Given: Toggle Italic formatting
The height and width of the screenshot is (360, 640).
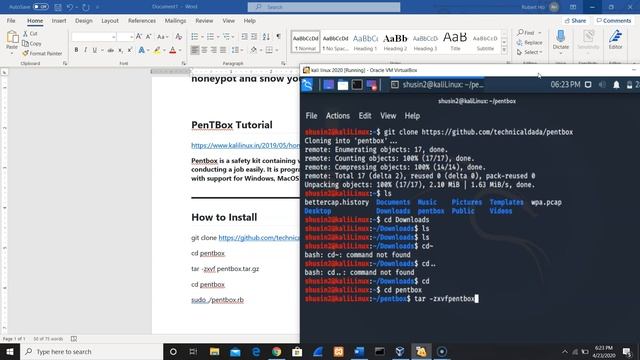Looking at the screenshot, I should (x=85, y=50).
